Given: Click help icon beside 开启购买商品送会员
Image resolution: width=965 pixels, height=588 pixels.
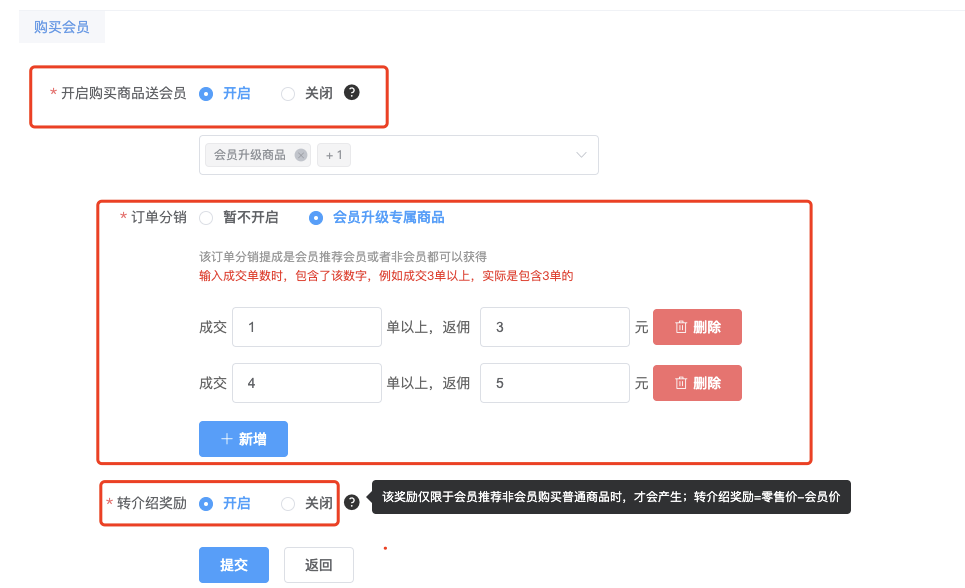Looking at the screenshot, I should 351,92.
